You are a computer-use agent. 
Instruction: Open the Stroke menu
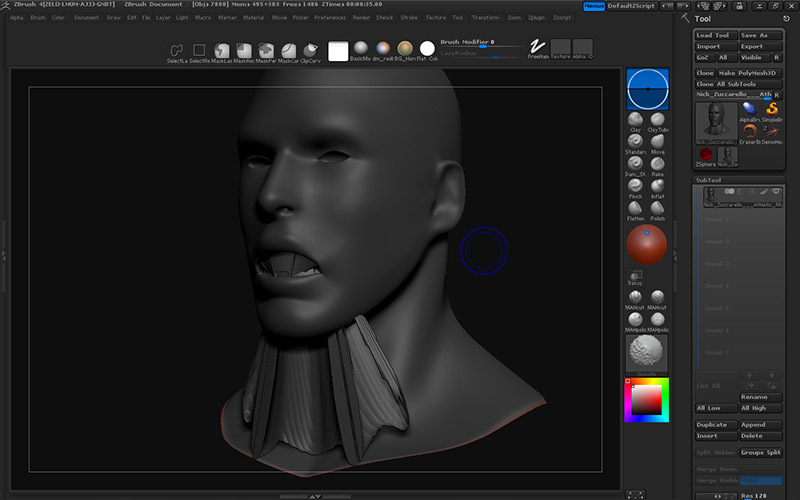tap(409, 17)
